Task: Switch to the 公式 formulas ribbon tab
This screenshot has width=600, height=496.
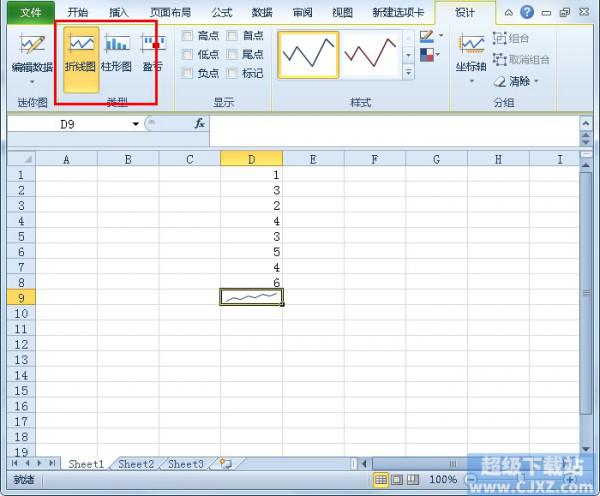Action: (x=221, y=13)
